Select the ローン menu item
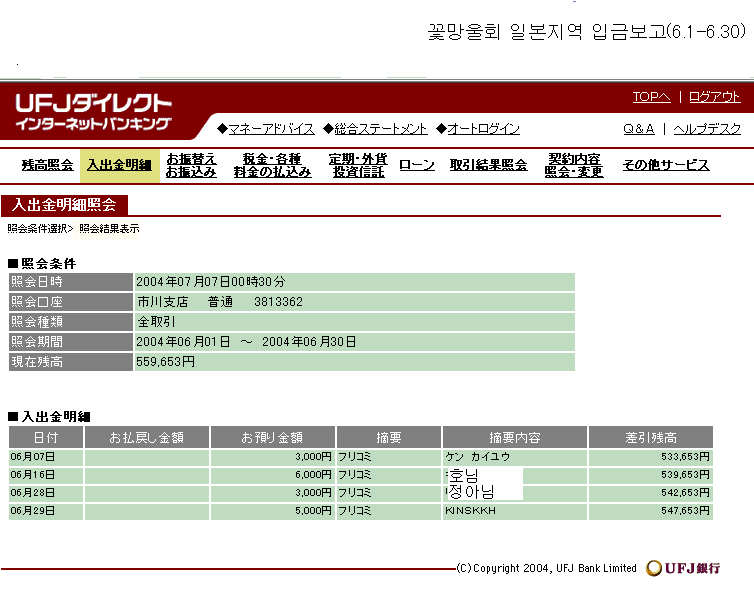The image size is (754, 594). tap(417, 165)
